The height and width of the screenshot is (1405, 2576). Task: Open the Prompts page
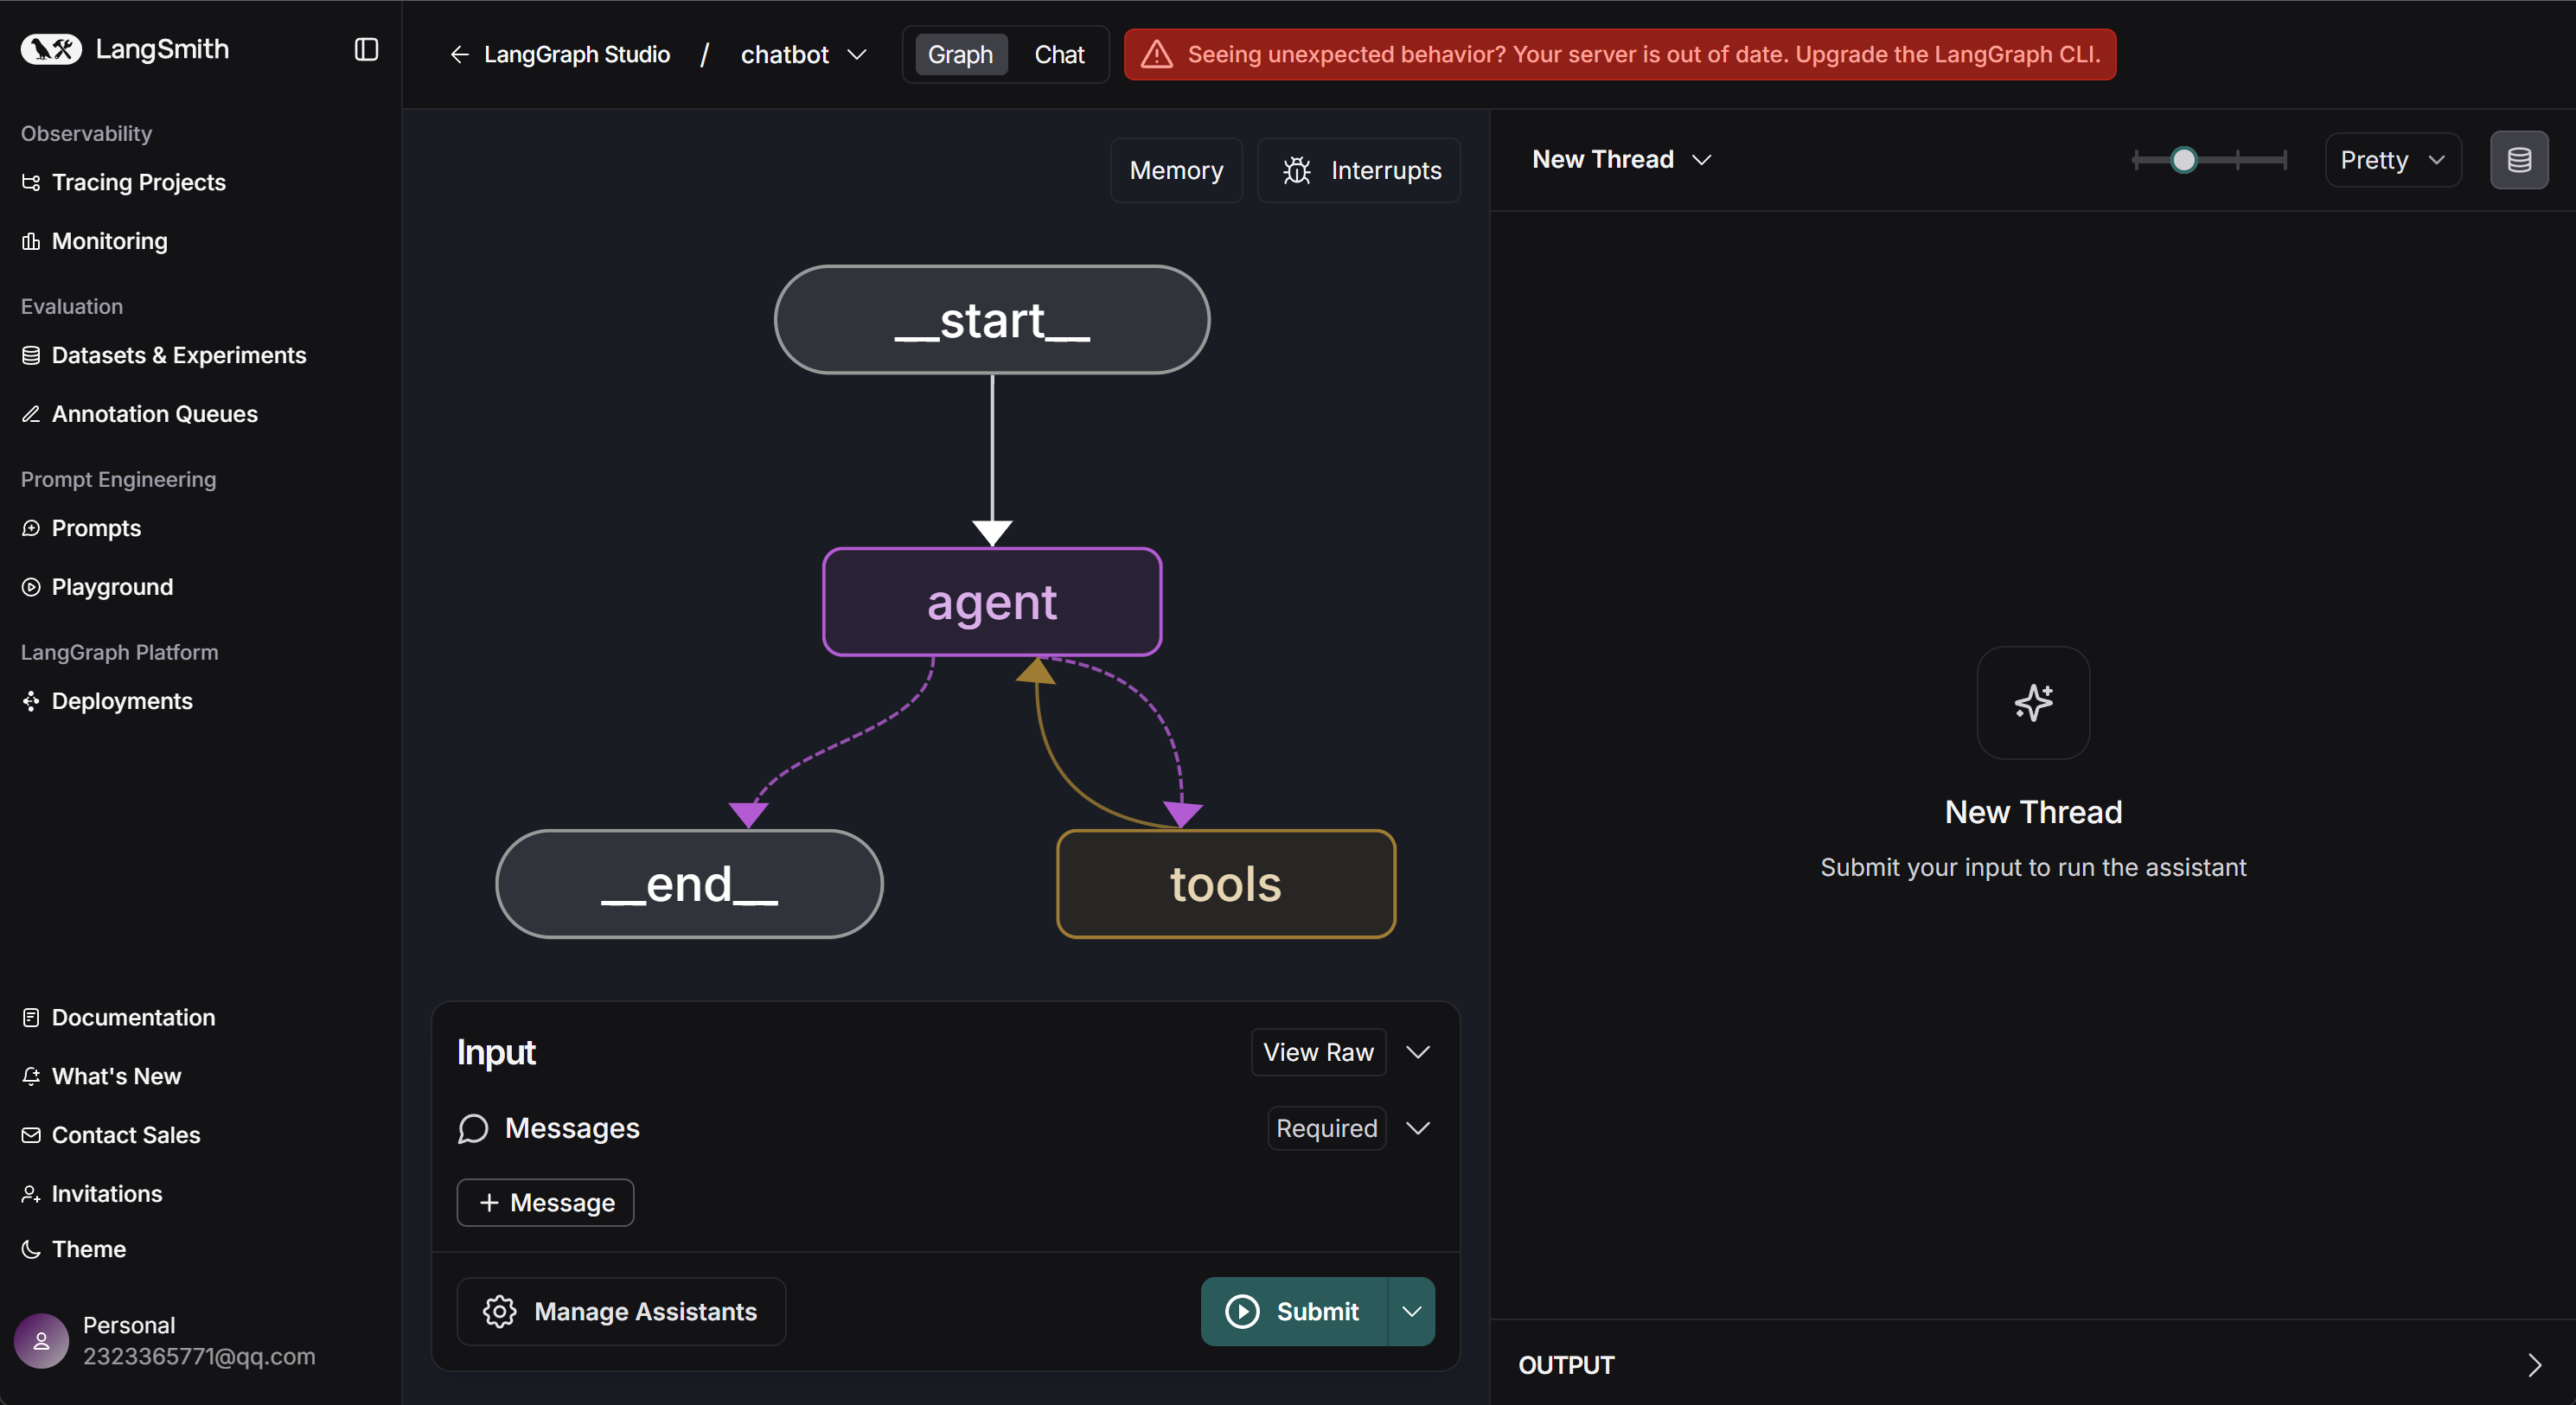(96, 528)
